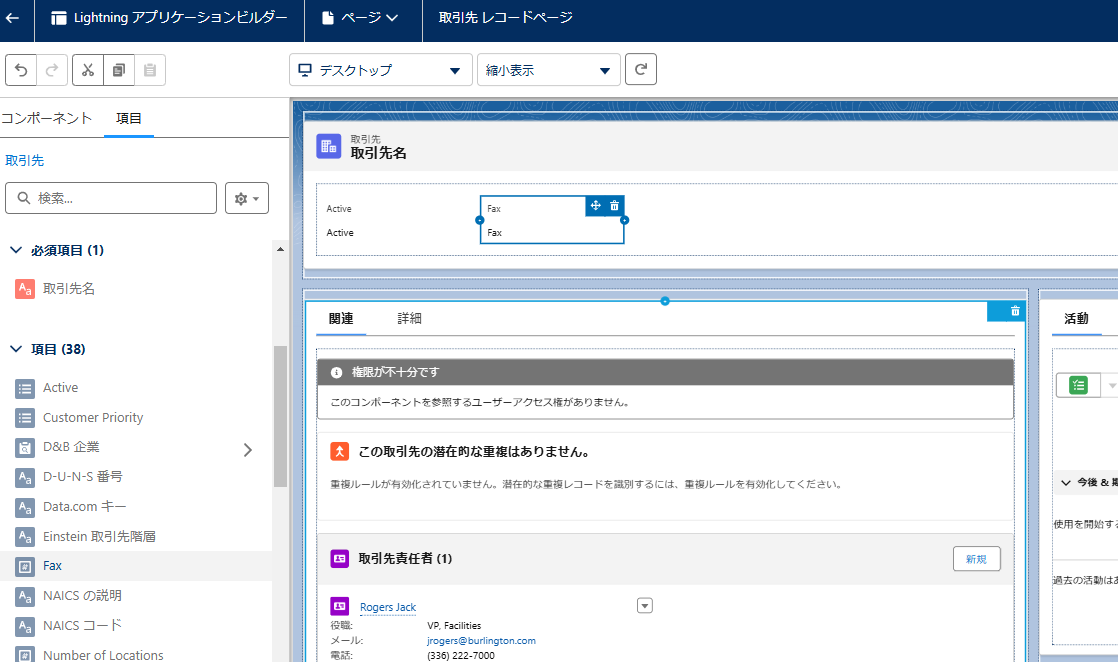The width and height of the screenshot is (1118, 662).
Task: Delete the Fax field component
Action: [x=615, y=205]
